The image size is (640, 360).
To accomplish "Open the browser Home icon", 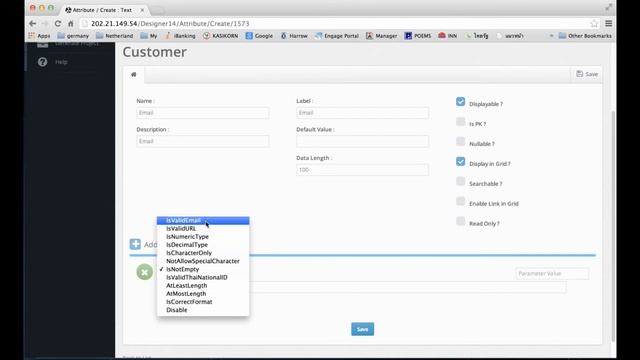I will pos(71,24).
